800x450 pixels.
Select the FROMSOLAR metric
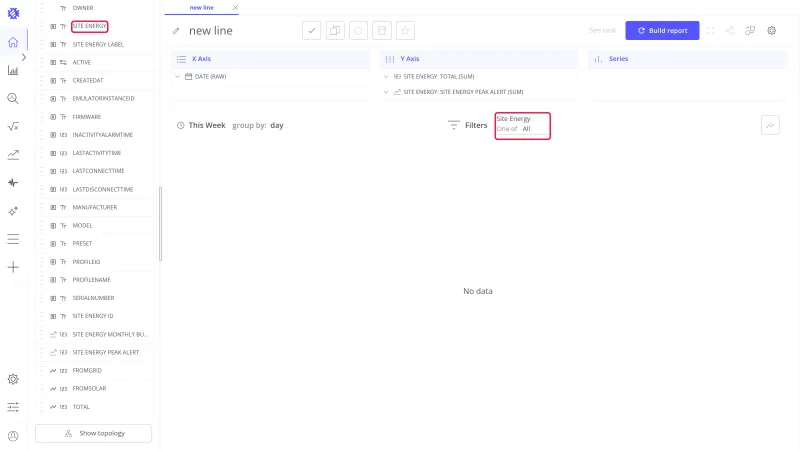pyautogui.click(x=89, y=388)
